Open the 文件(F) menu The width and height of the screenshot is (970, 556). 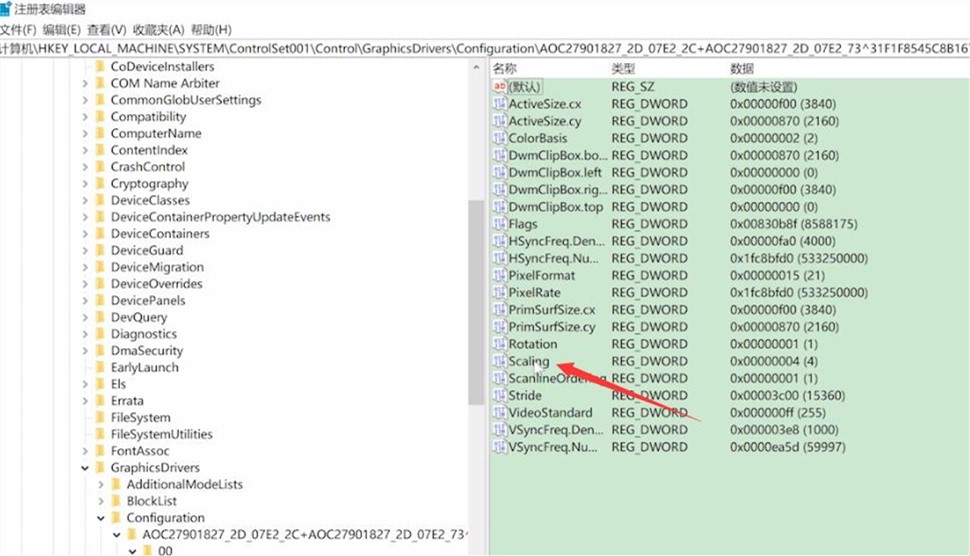coord(18,30)
